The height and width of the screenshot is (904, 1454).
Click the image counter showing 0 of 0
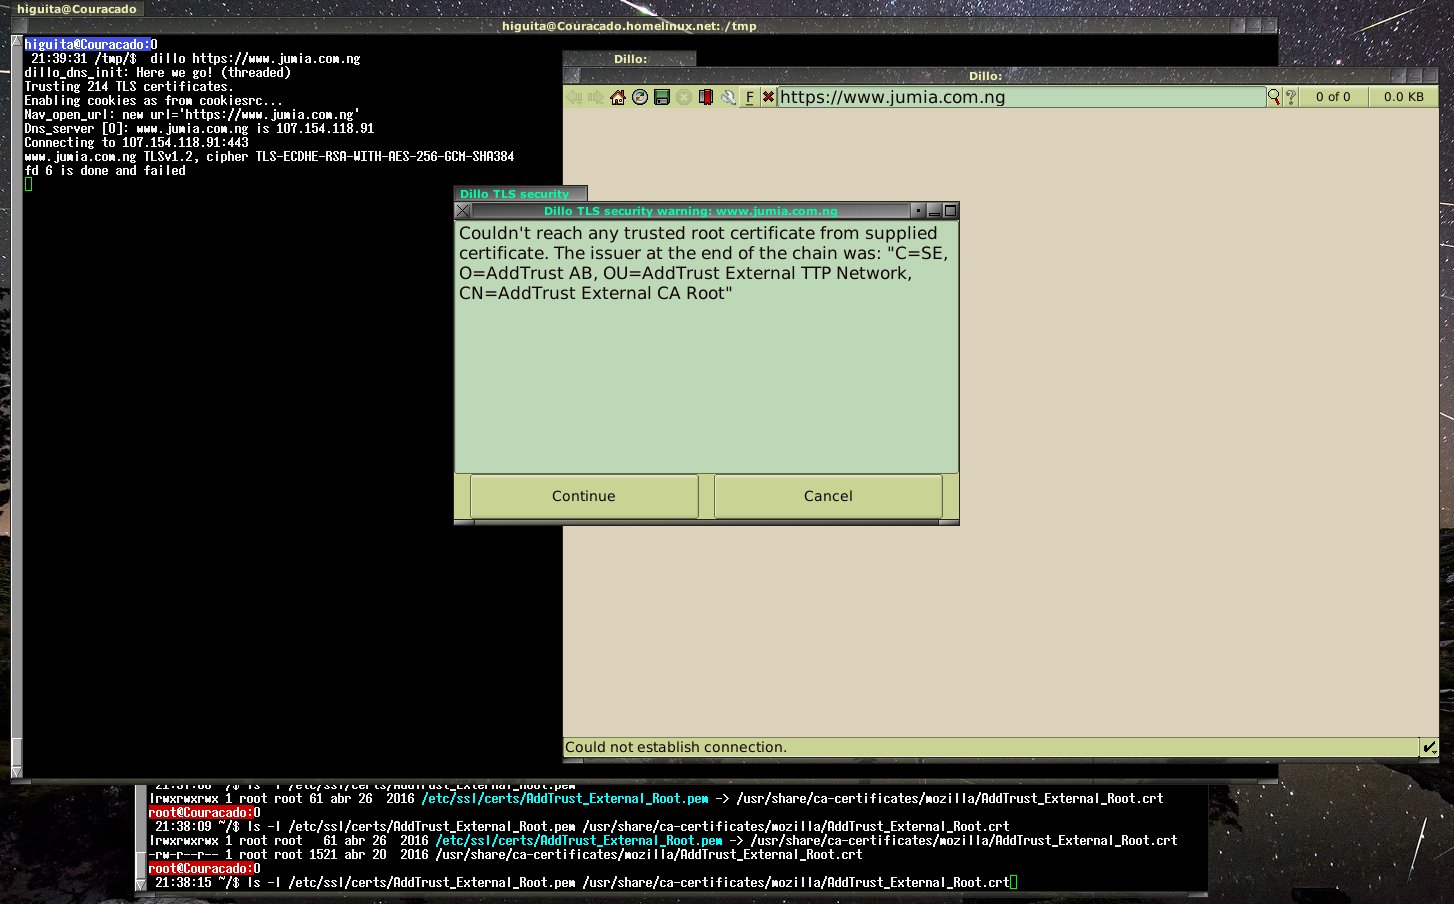[x=1333, y=97]
